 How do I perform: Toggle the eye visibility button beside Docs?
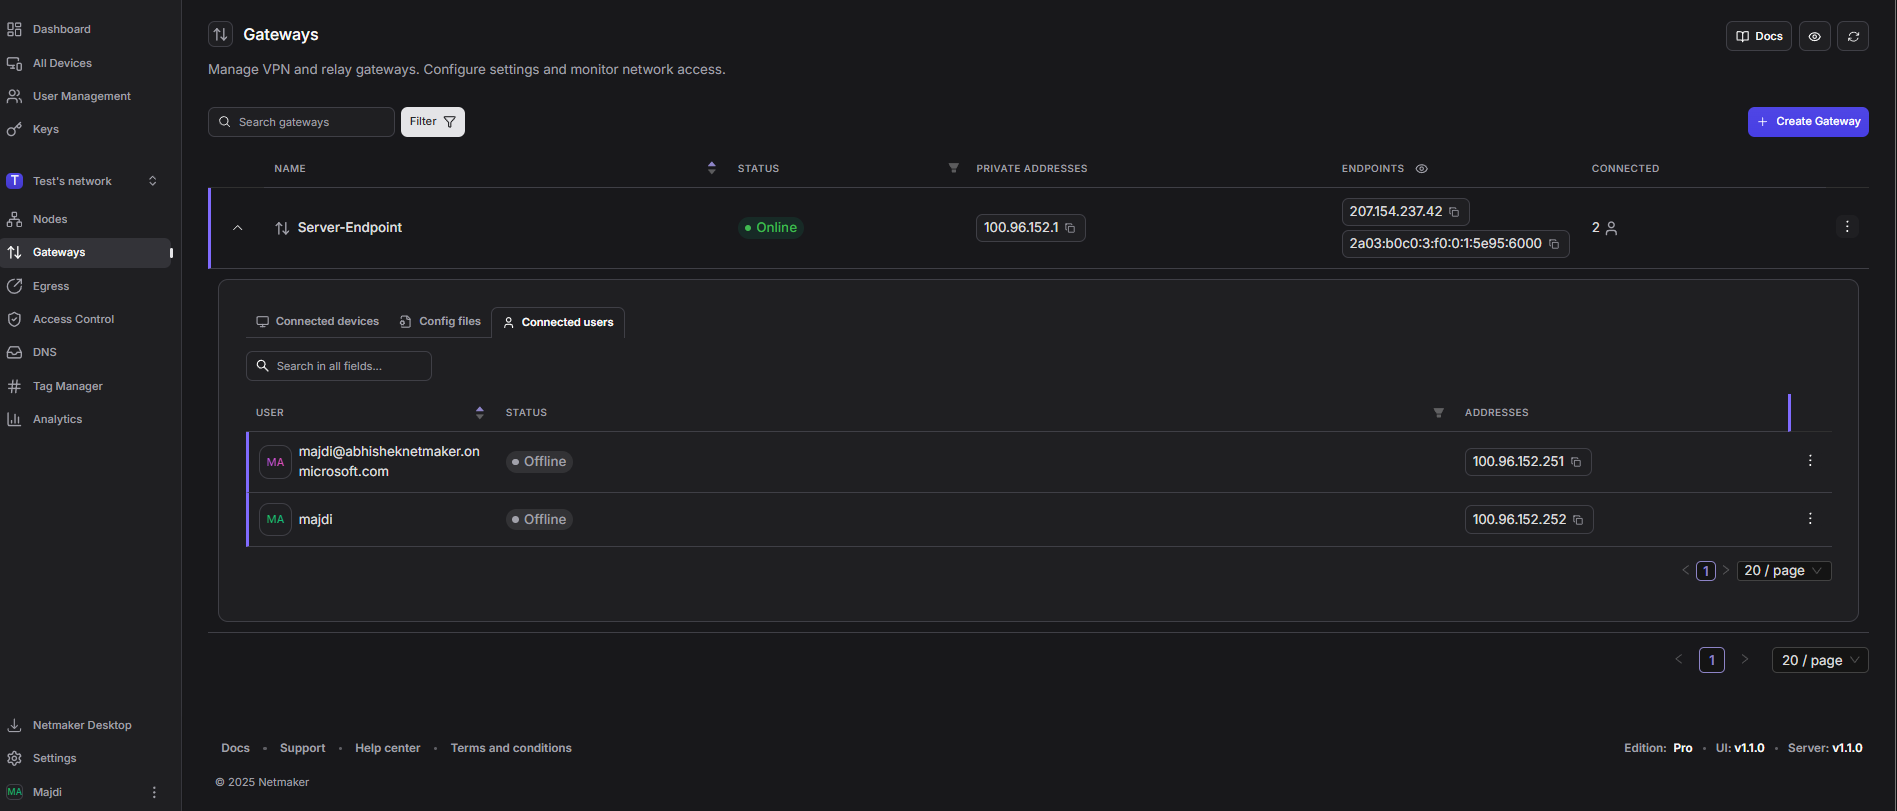1814,36
